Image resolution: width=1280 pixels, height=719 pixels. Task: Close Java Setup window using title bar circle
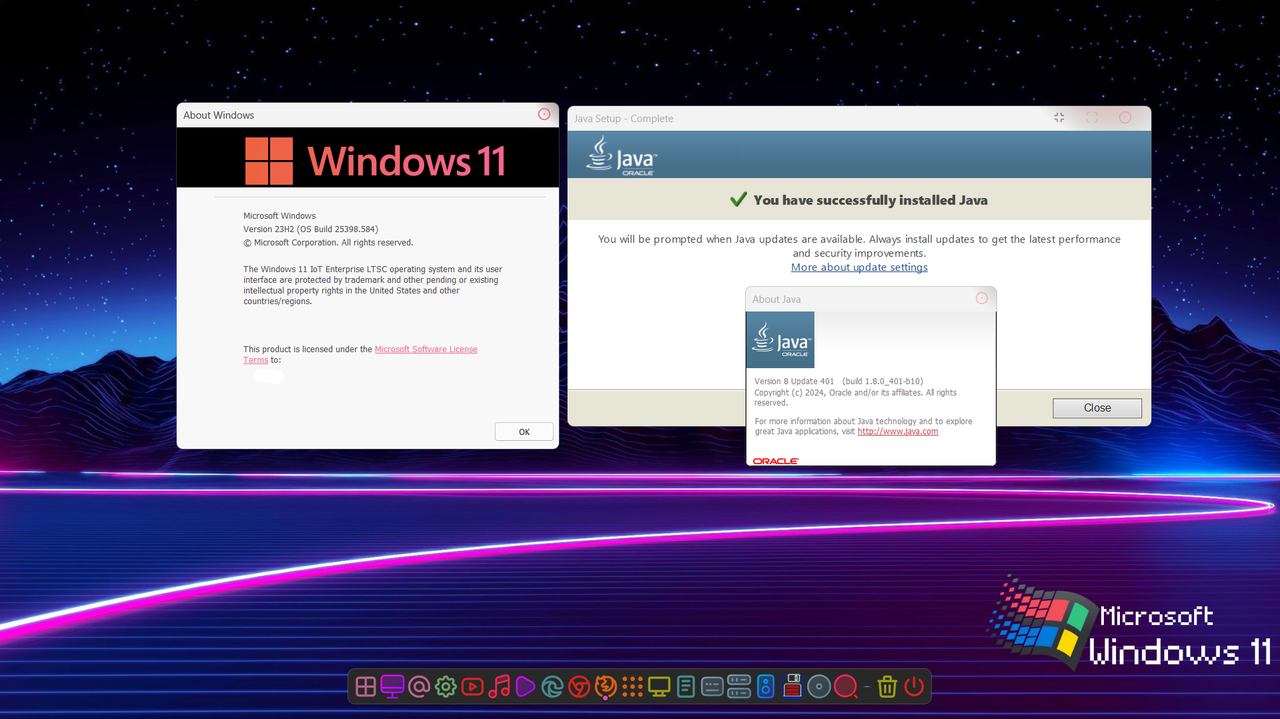(x=1125, y=117)
